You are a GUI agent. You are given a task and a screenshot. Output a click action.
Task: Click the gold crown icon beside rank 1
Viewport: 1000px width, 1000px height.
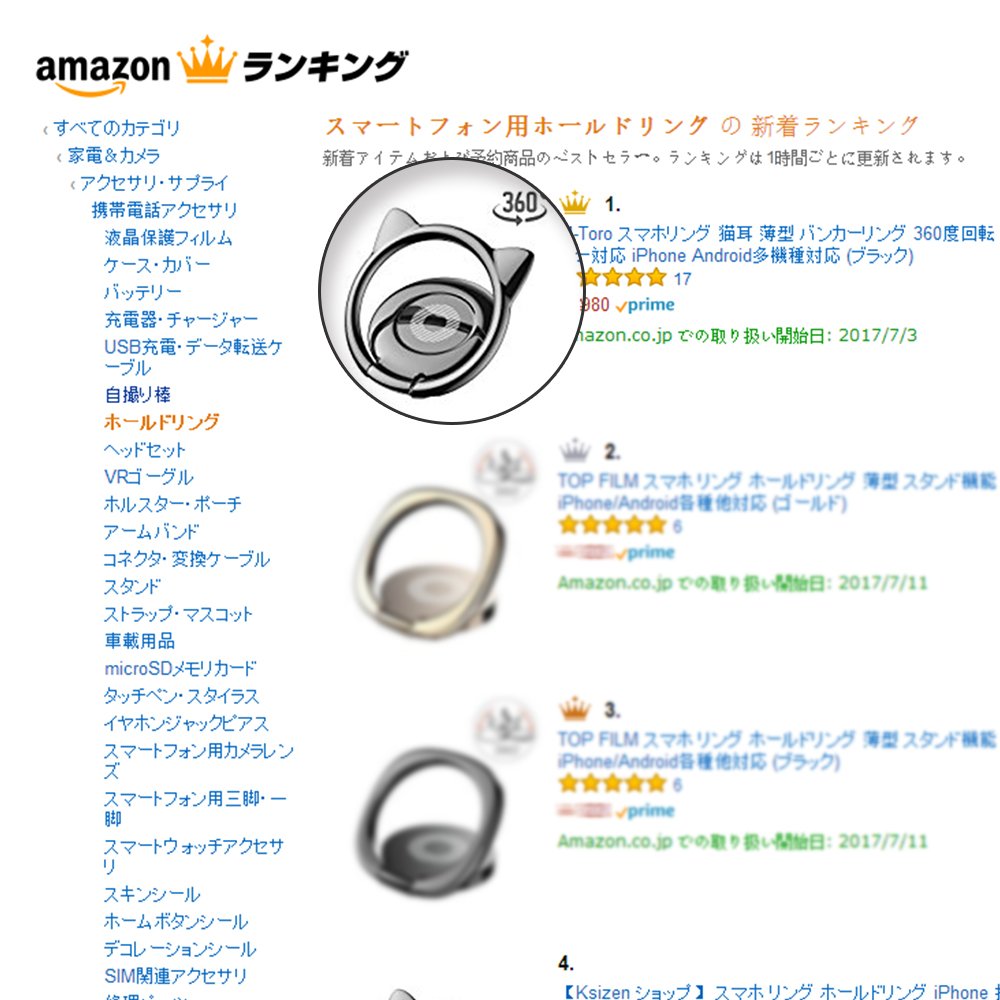[x=575, y=203]
